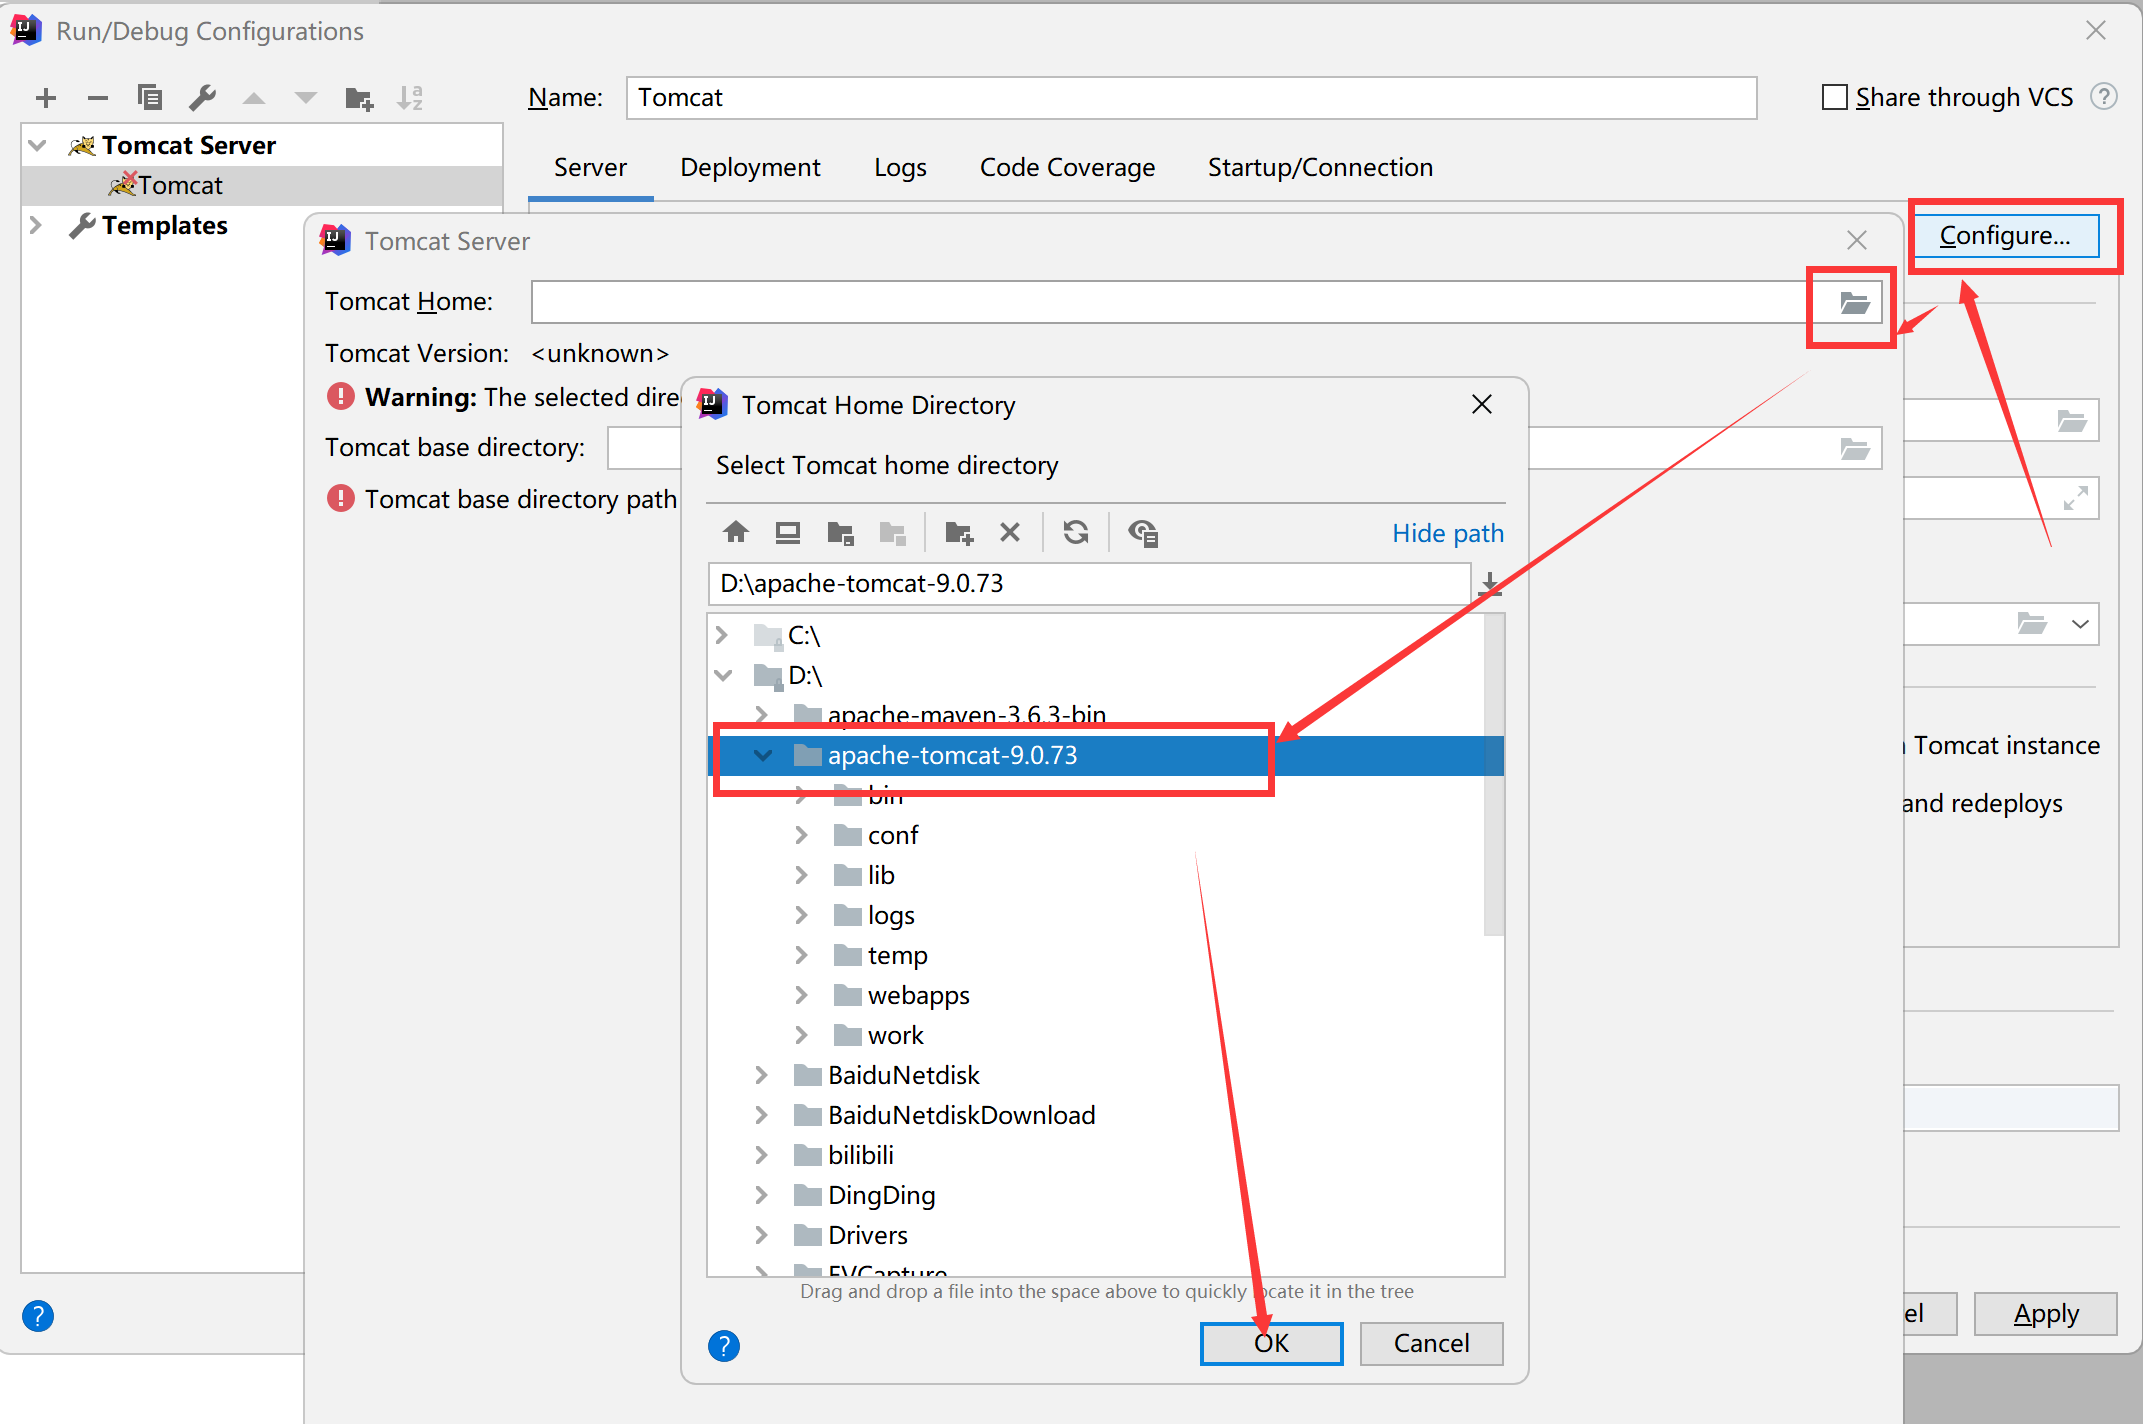Copy configuration using the duplicate icon
This screenshot has height=1424, width=2143.
click(150, 98)
